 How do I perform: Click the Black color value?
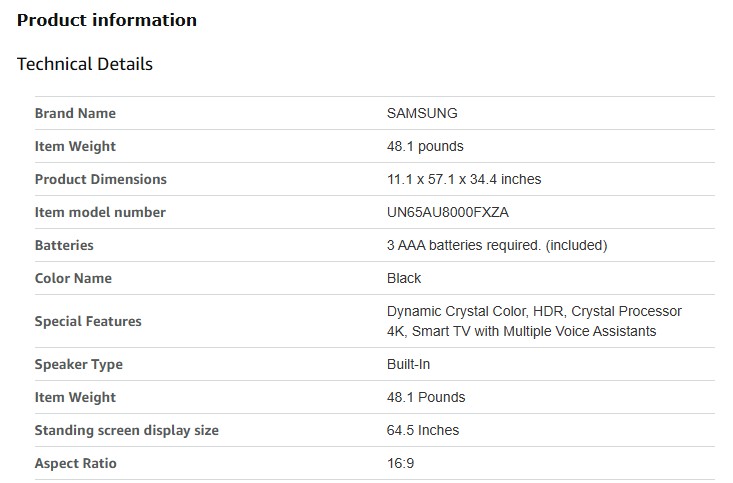pyautogui.click(x=404, y=278)
